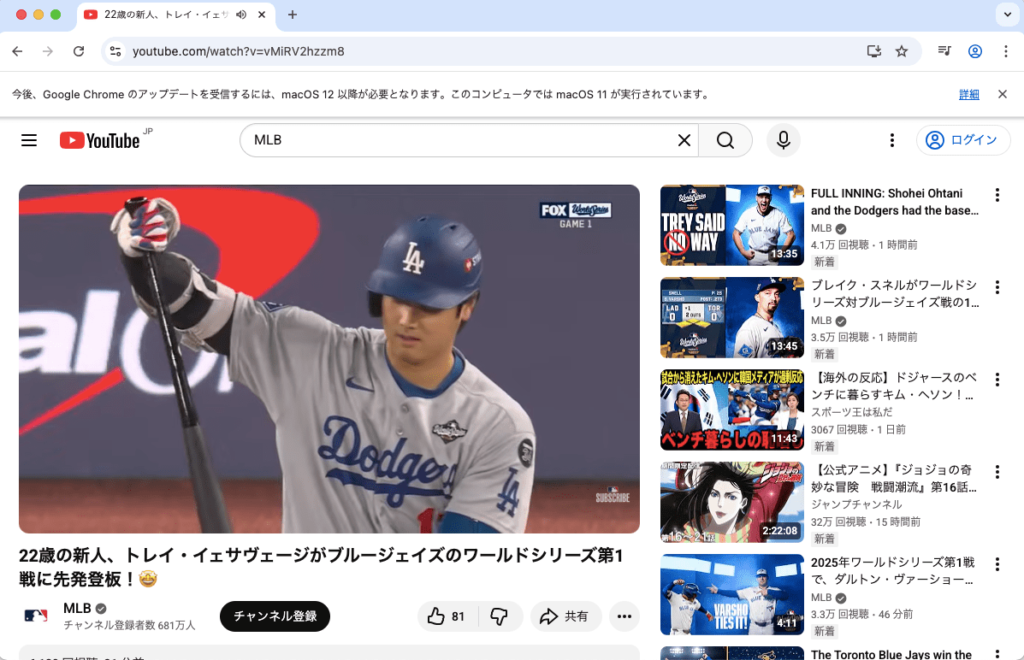Image resolution: width=1024 pixels, height=660 pixels.
Task: Dismiss the Chrome update notification bar
Action: (x=1002, y=94)
